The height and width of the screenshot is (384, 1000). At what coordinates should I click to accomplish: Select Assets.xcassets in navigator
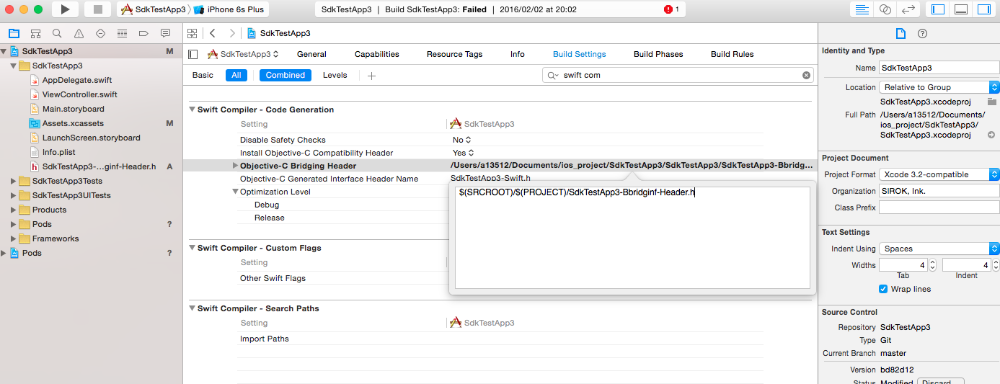pyautogui.click(x=73, y=123)
